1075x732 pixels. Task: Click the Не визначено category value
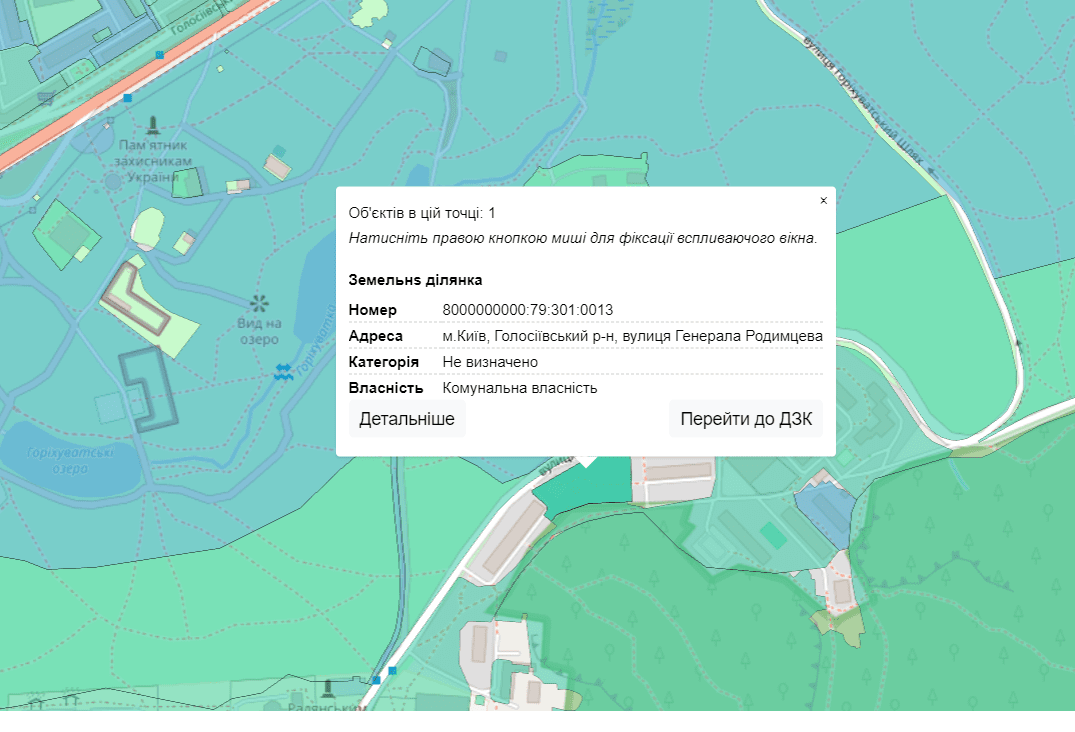[x=490, y=362]
